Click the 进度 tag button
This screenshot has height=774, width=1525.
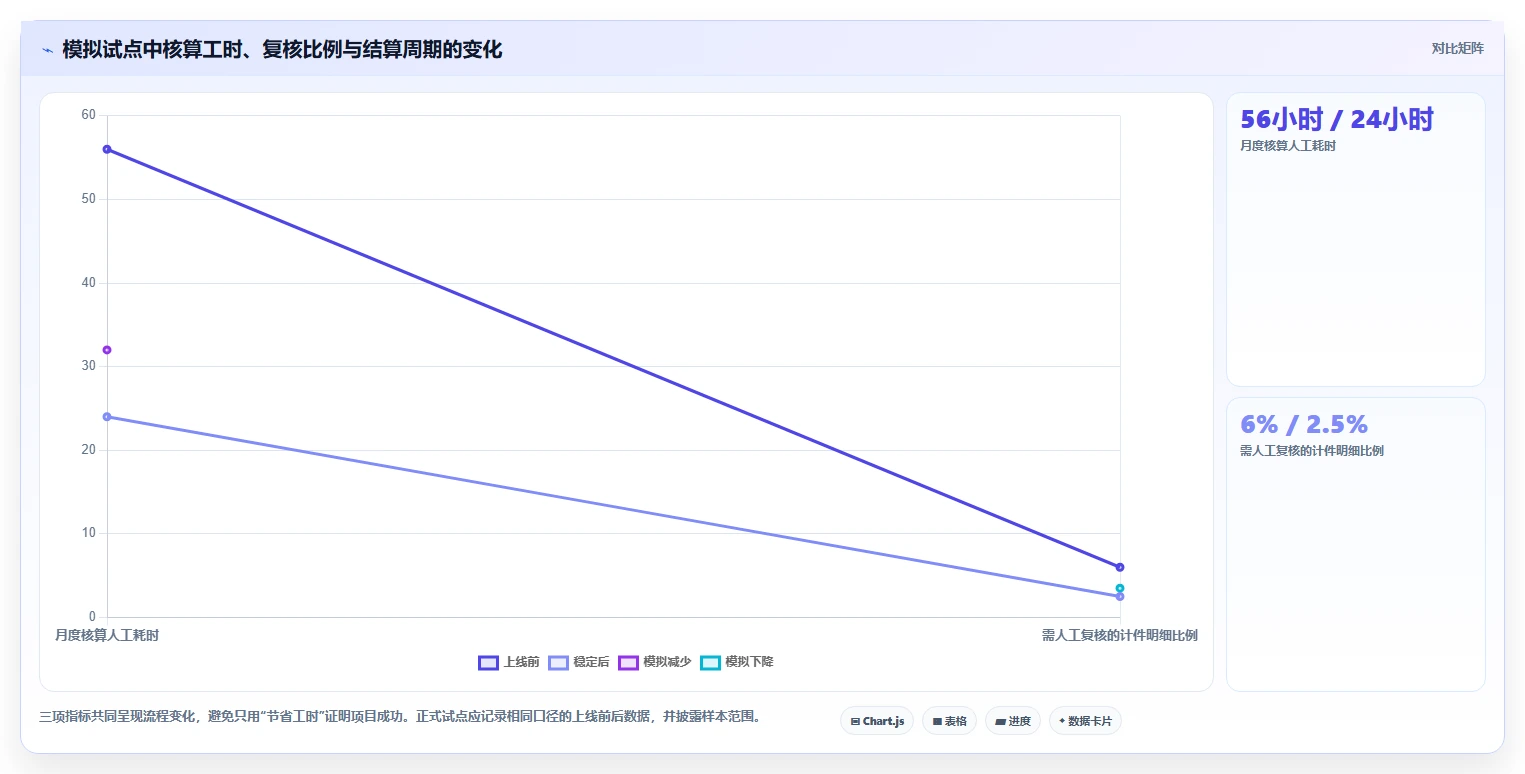(x=1013, y=721)
